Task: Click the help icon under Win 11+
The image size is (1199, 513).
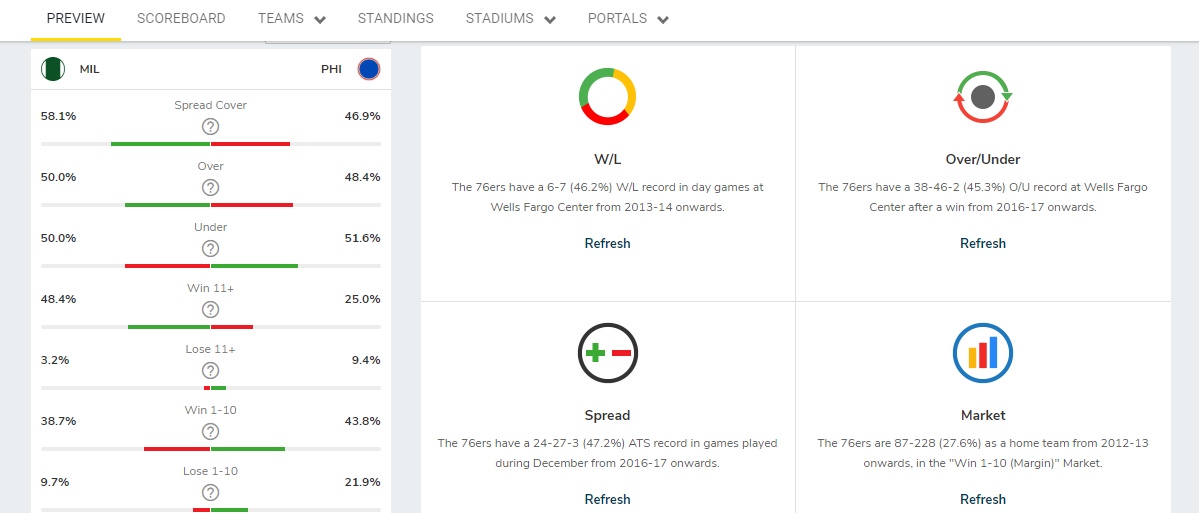Action: point(210,309)
